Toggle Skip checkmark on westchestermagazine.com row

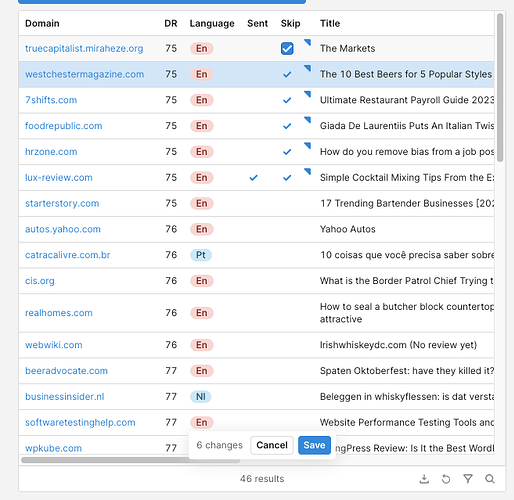[x=287, y=74]
